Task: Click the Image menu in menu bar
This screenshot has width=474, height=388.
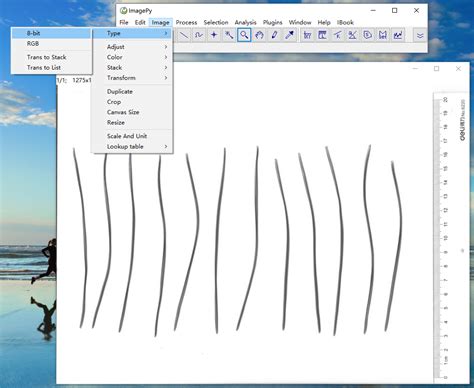Action: pyautogui.click(x=160, y=22)
